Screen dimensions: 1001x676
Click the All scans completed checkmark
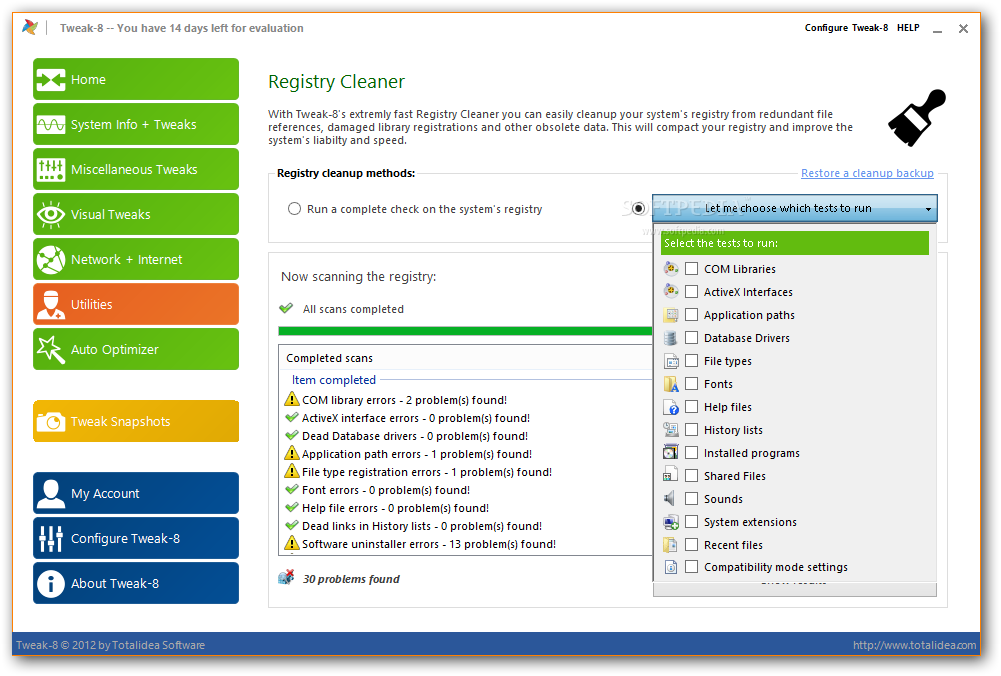coord(286,308)
